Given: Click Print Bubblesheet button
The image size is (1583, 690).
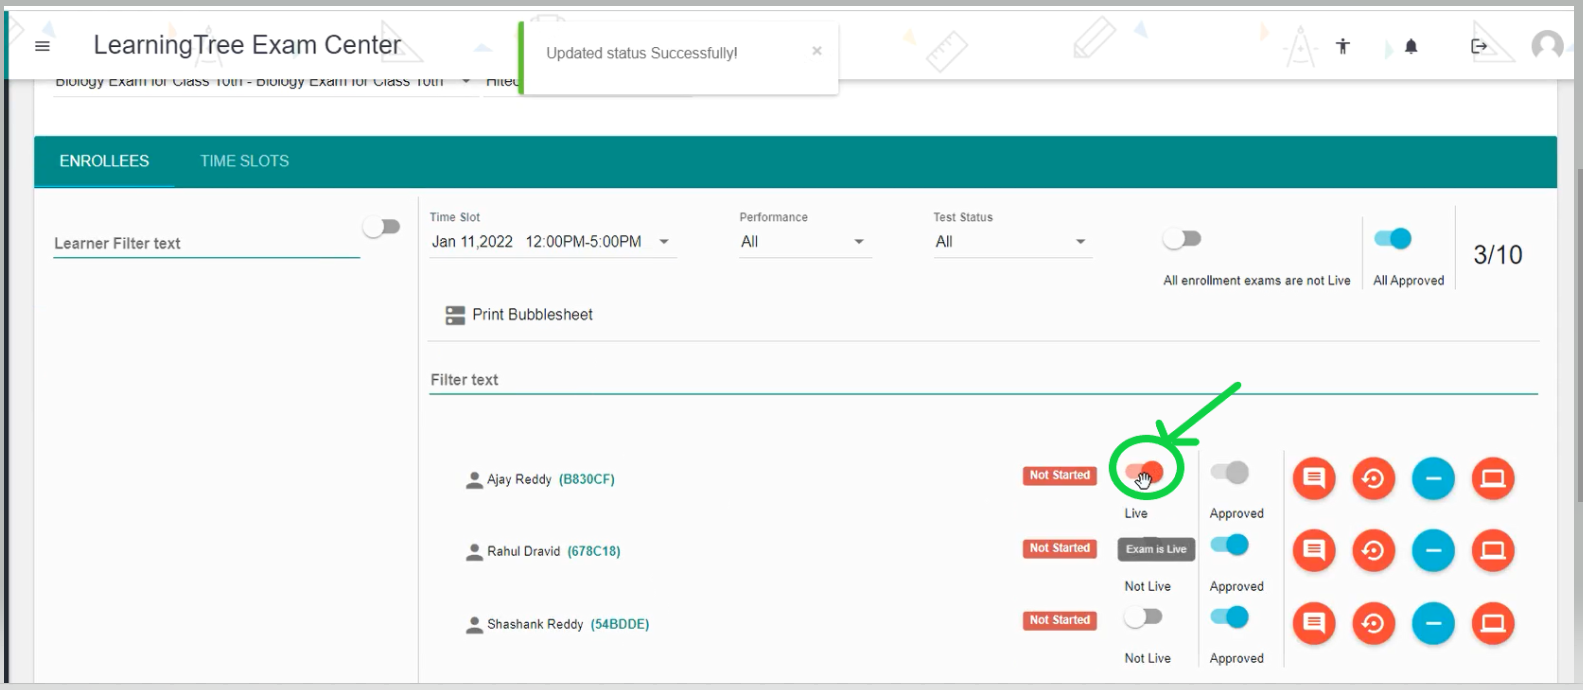Looking at the screenshot, I should point(519,315).
